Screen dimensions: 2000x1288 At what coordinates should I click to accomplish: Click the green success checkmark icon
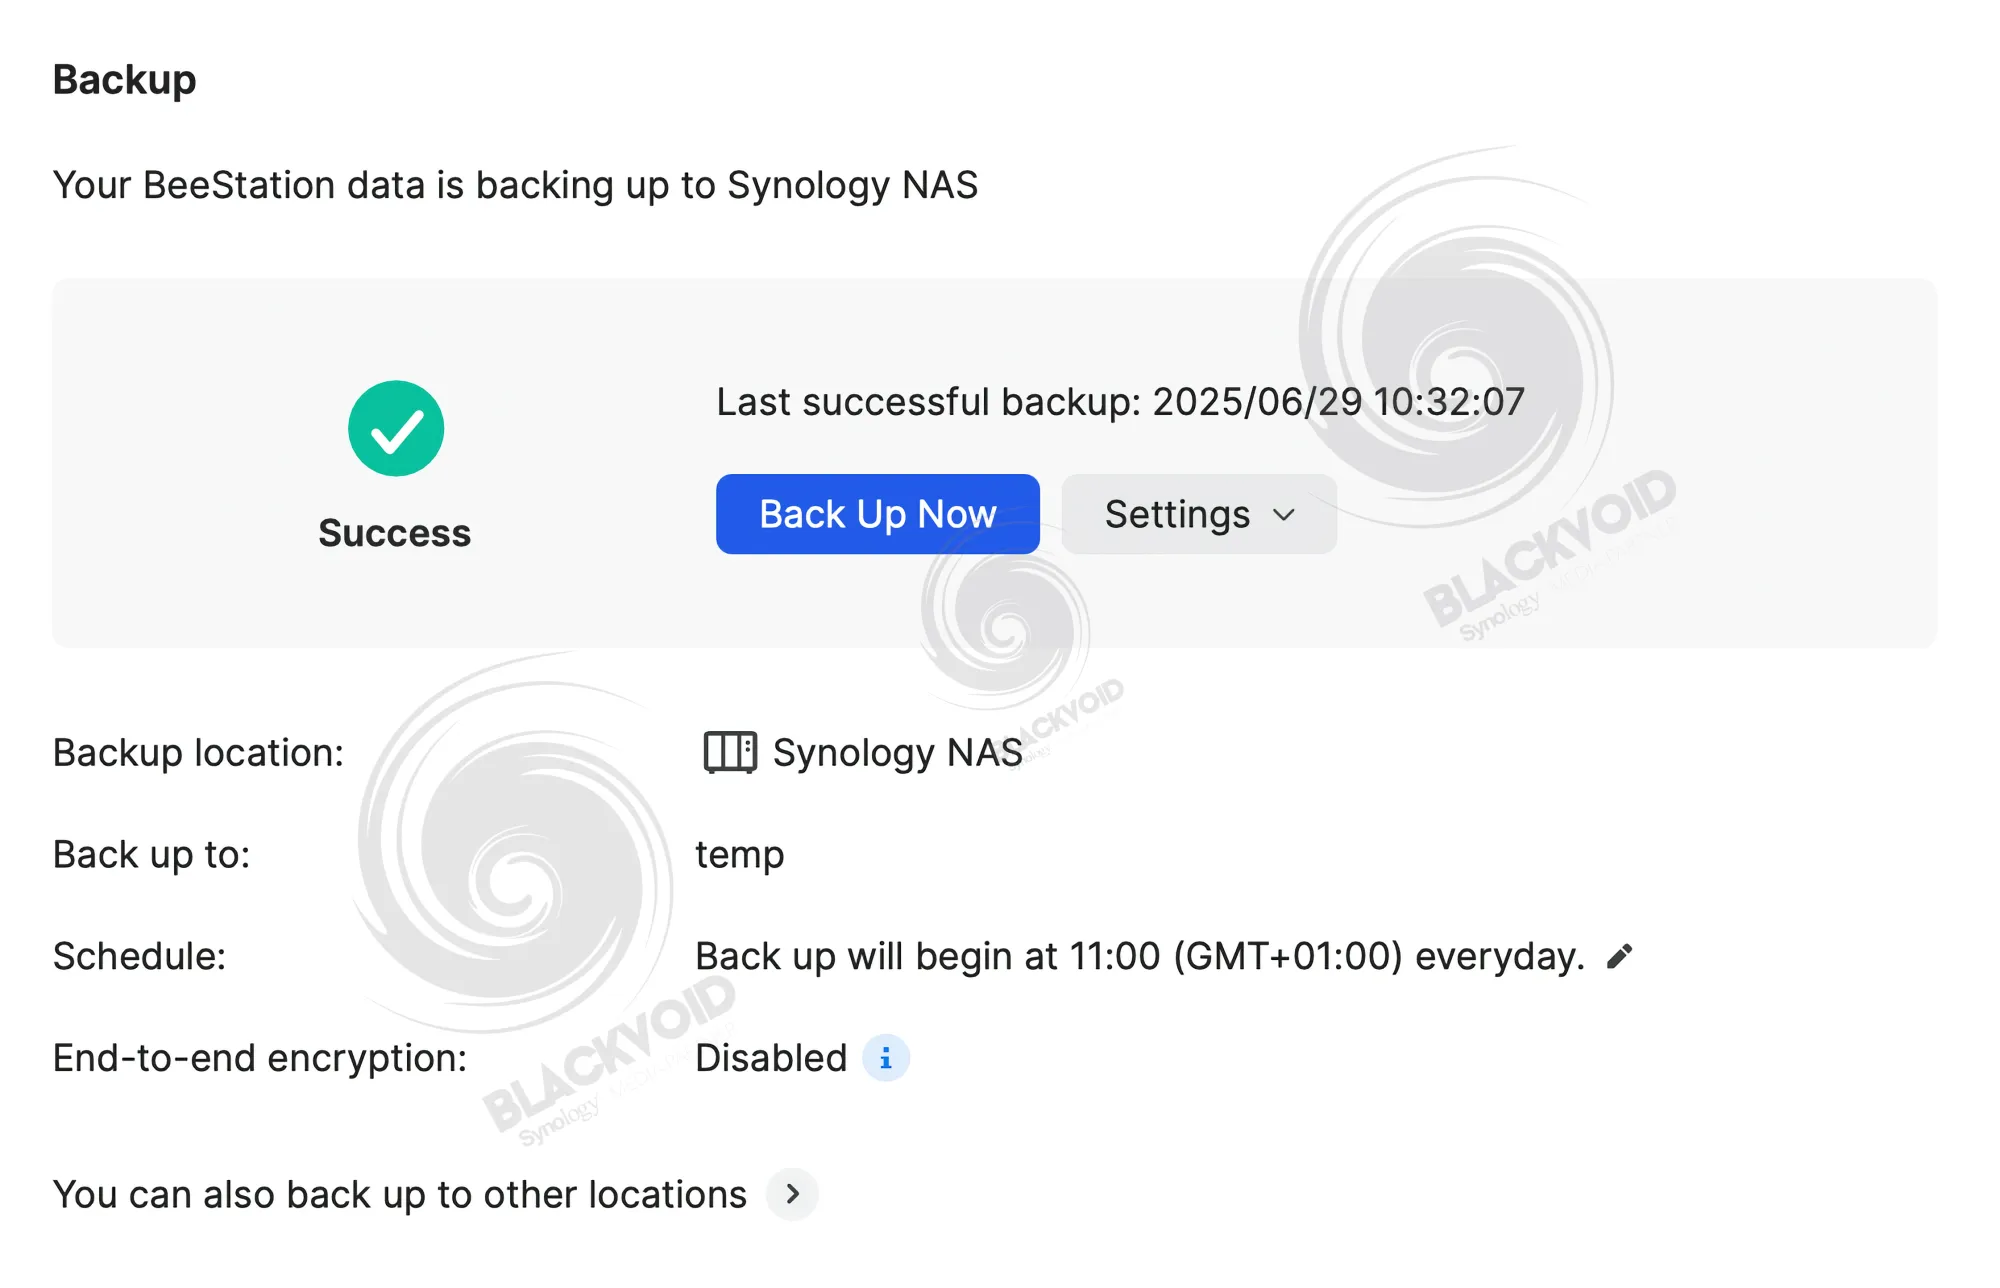click(396, 428)
